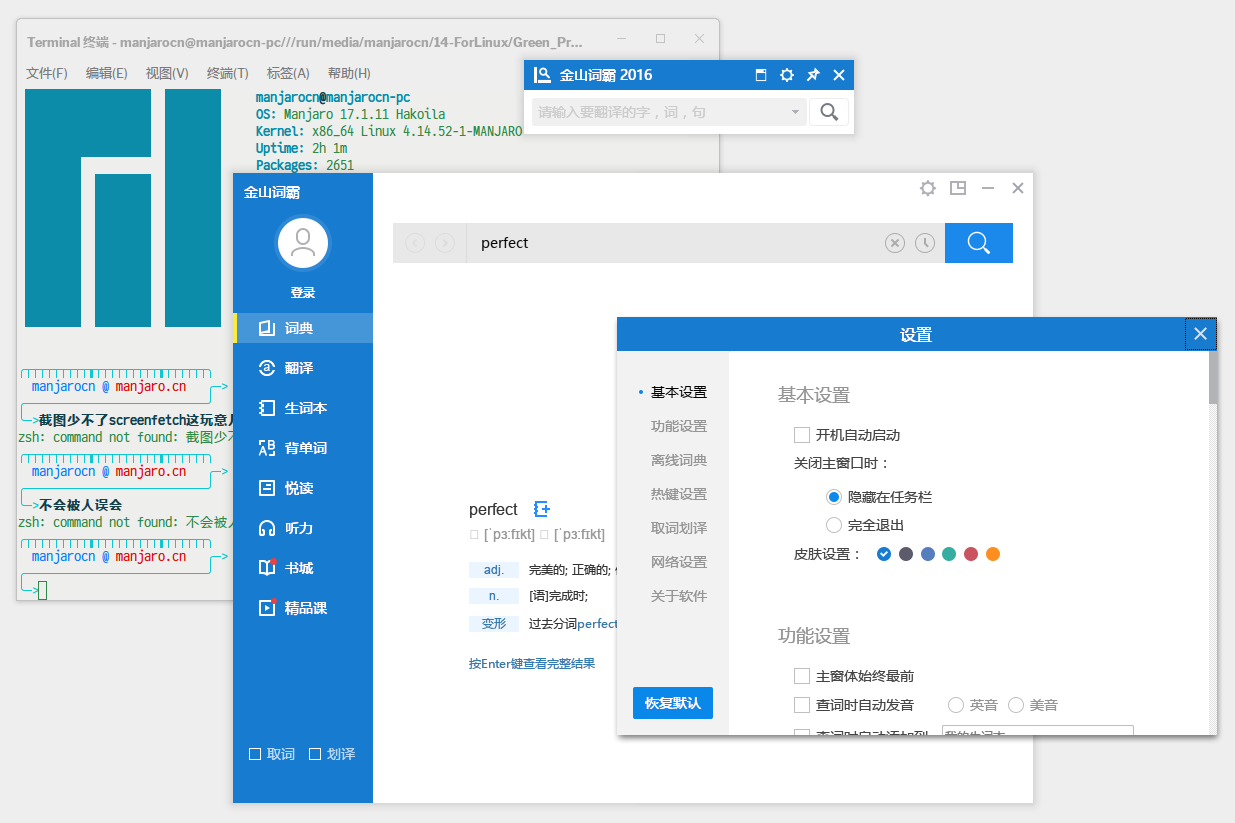This screenshot has height=823, width=1235.
Task: Click the 登录 login link
Action: pyautogui.click(x=303, y=293)
